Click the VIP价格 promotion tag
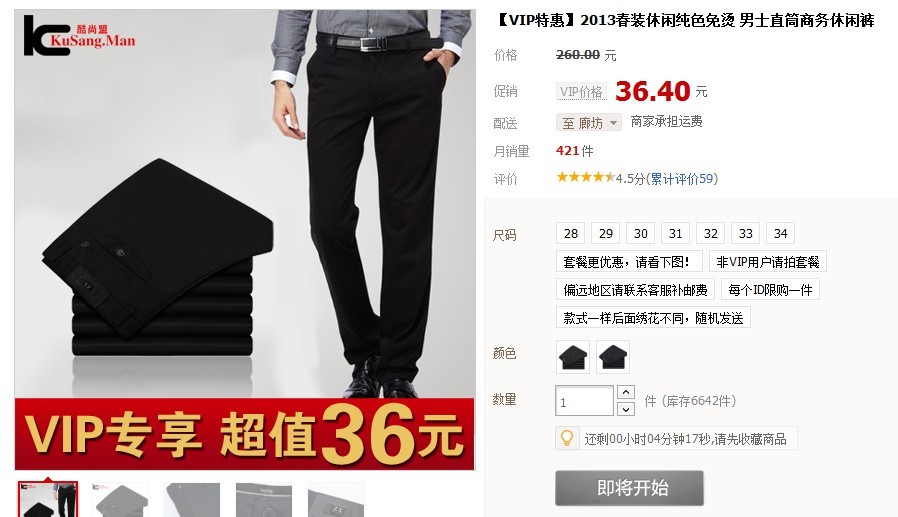Viewport: 898px width, 517px height. 581,92
